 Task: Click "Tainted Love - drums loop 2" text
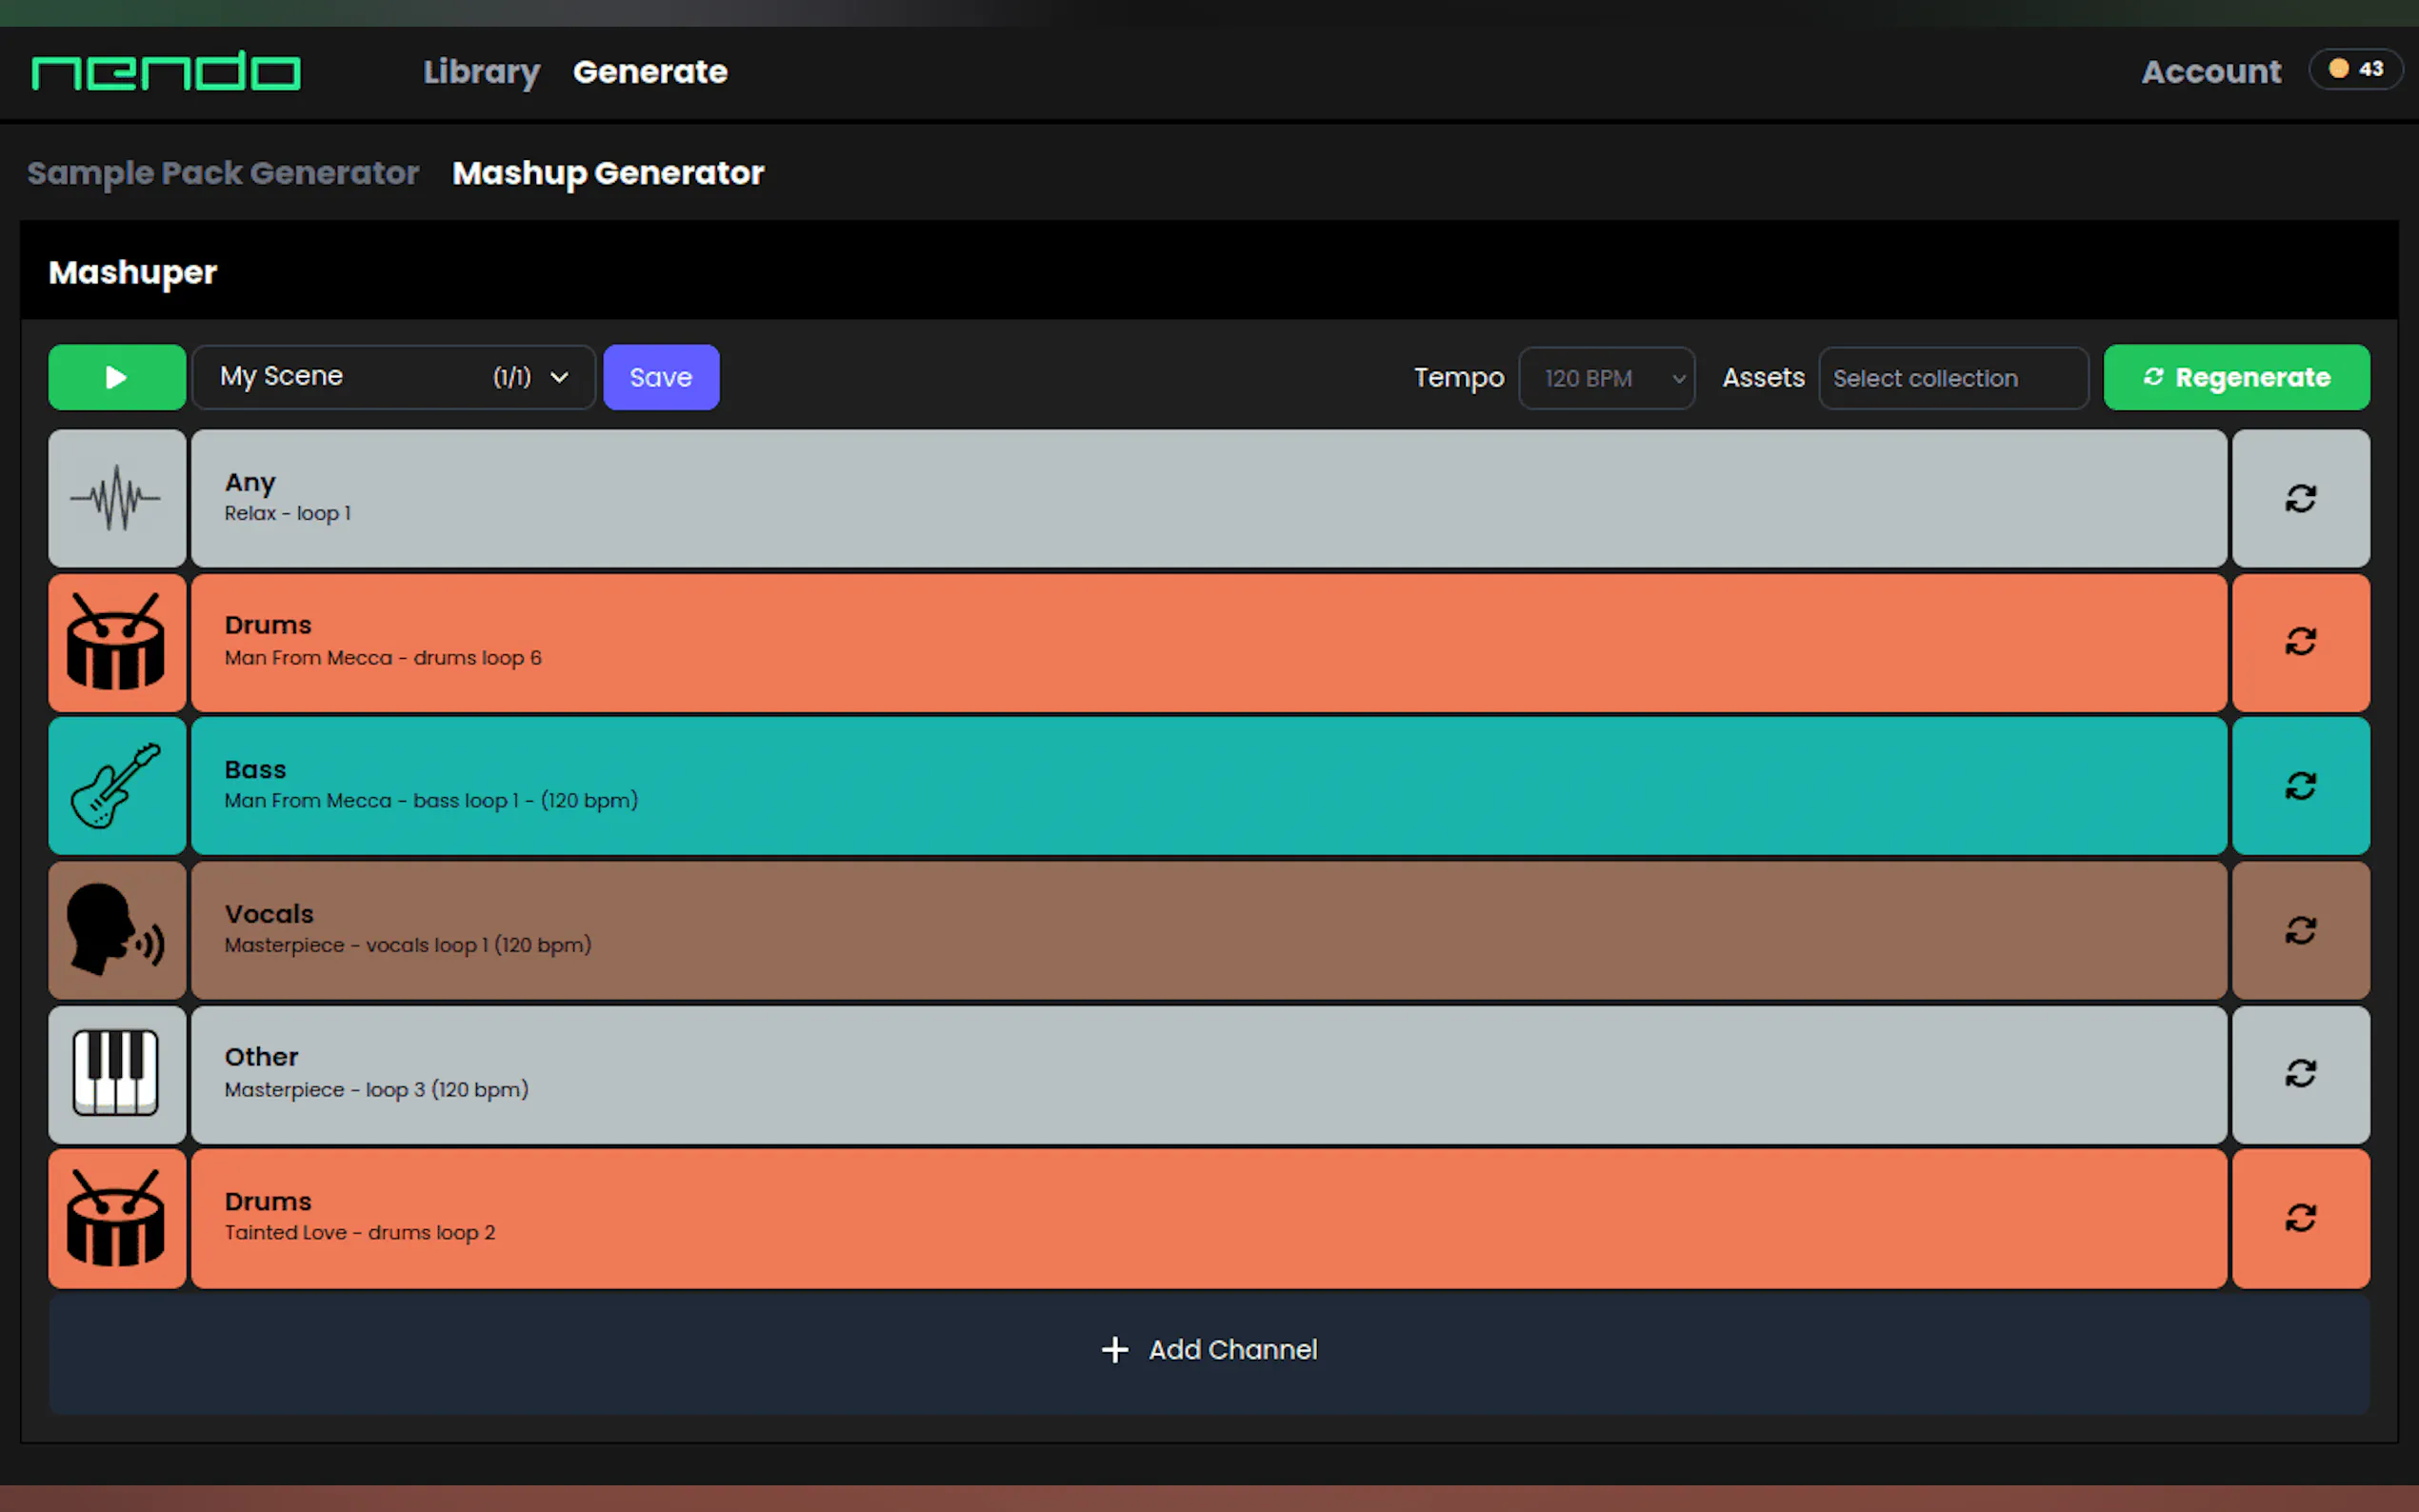(x=360, y=1233)
